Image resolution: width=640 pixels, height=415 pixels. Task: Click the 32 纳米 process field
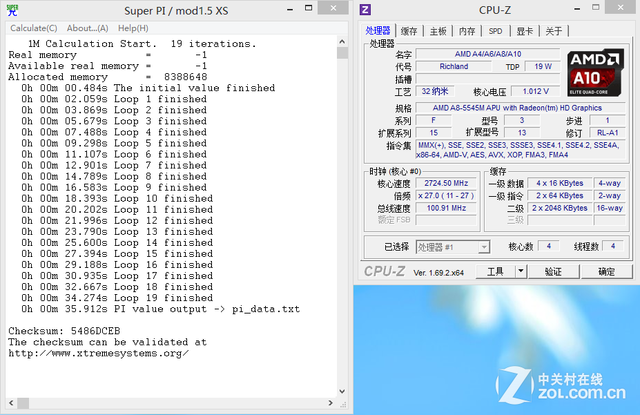(x=435, y=91)
